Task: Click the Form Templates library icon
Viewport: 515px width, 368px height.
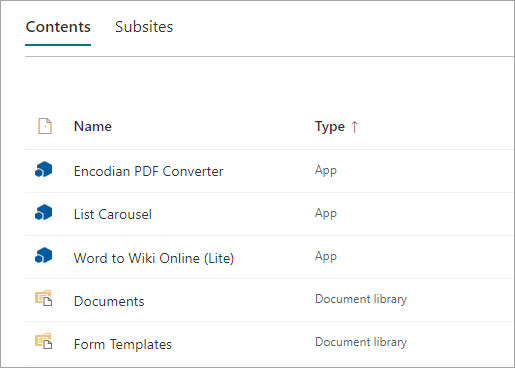Action: (44, 341)
